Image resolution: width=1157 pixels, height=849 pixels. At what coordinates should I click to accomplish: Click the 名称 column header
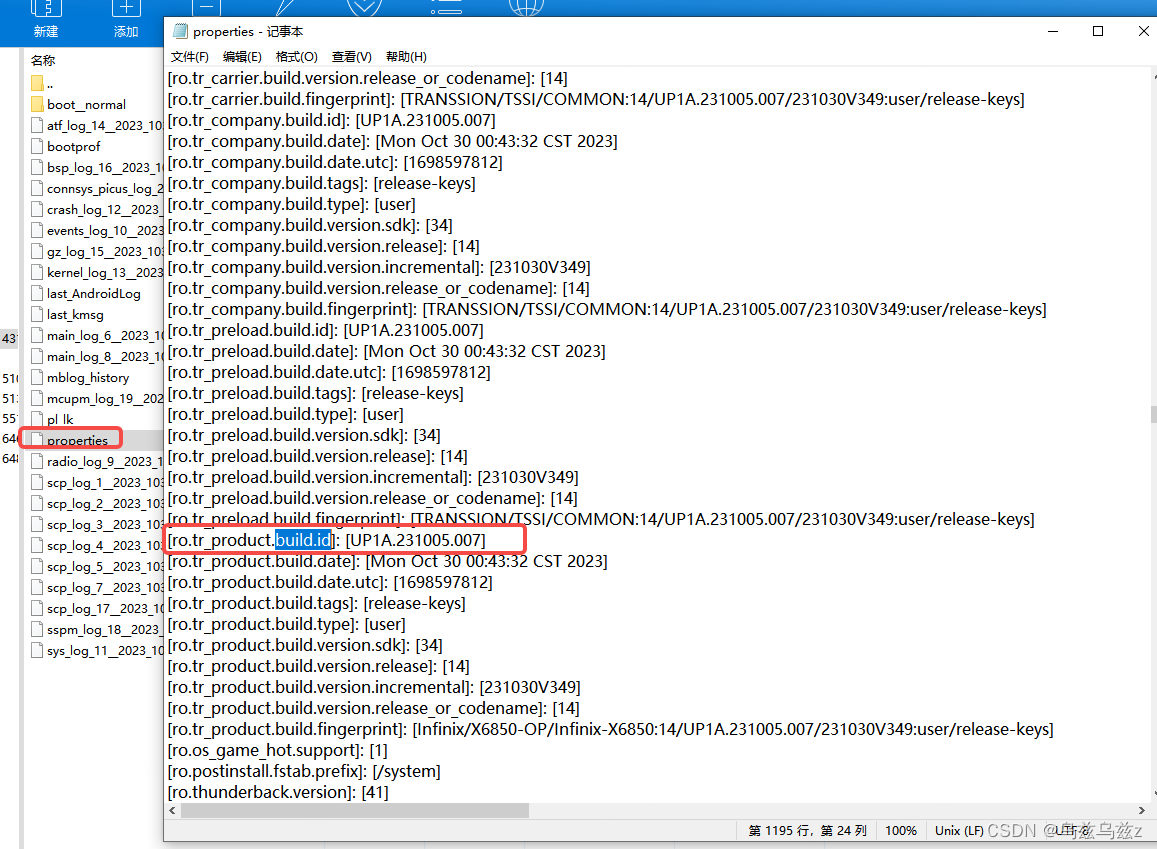(43, 60)
